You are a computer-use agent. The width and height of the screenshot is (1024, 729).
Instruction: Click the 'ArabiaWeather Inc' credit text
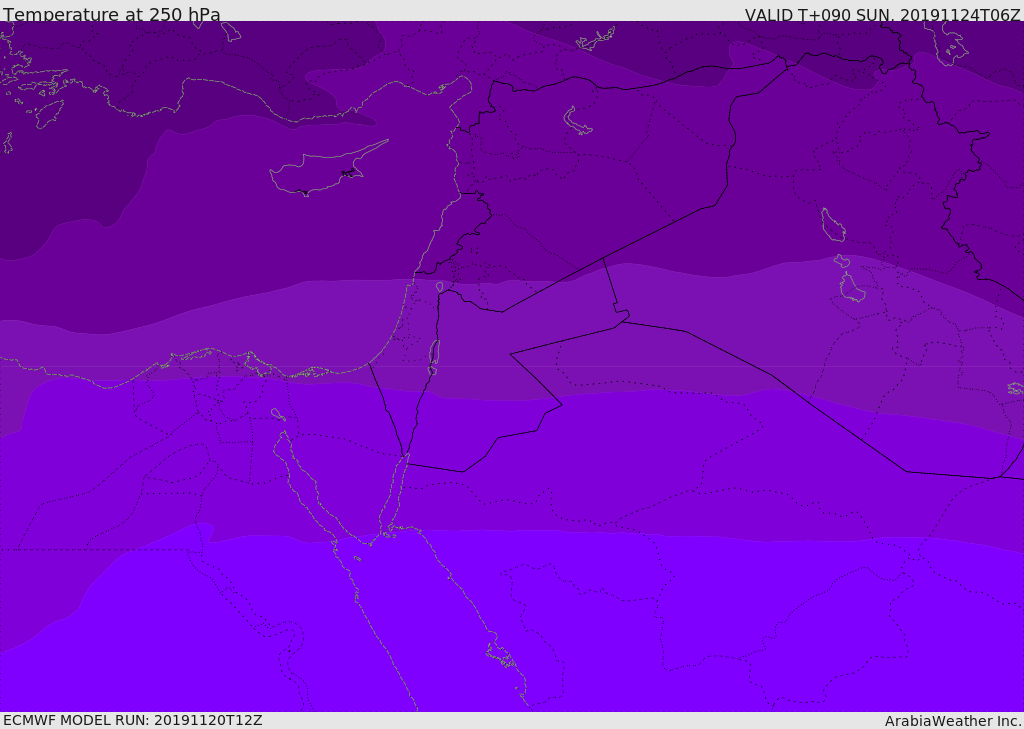tap(953, 721)
